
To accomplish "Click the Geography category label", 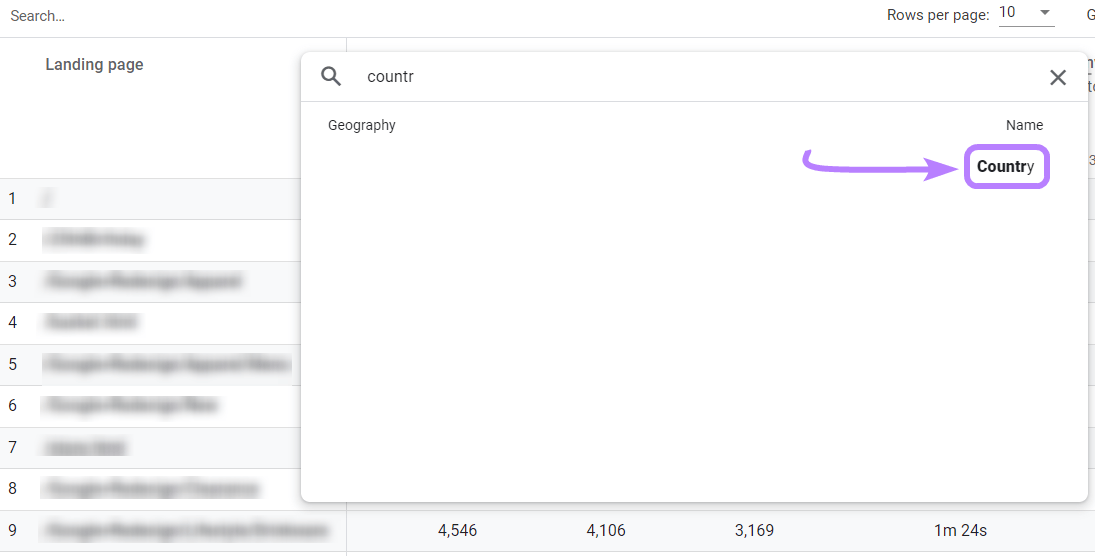I will click(x=362, y=125).
